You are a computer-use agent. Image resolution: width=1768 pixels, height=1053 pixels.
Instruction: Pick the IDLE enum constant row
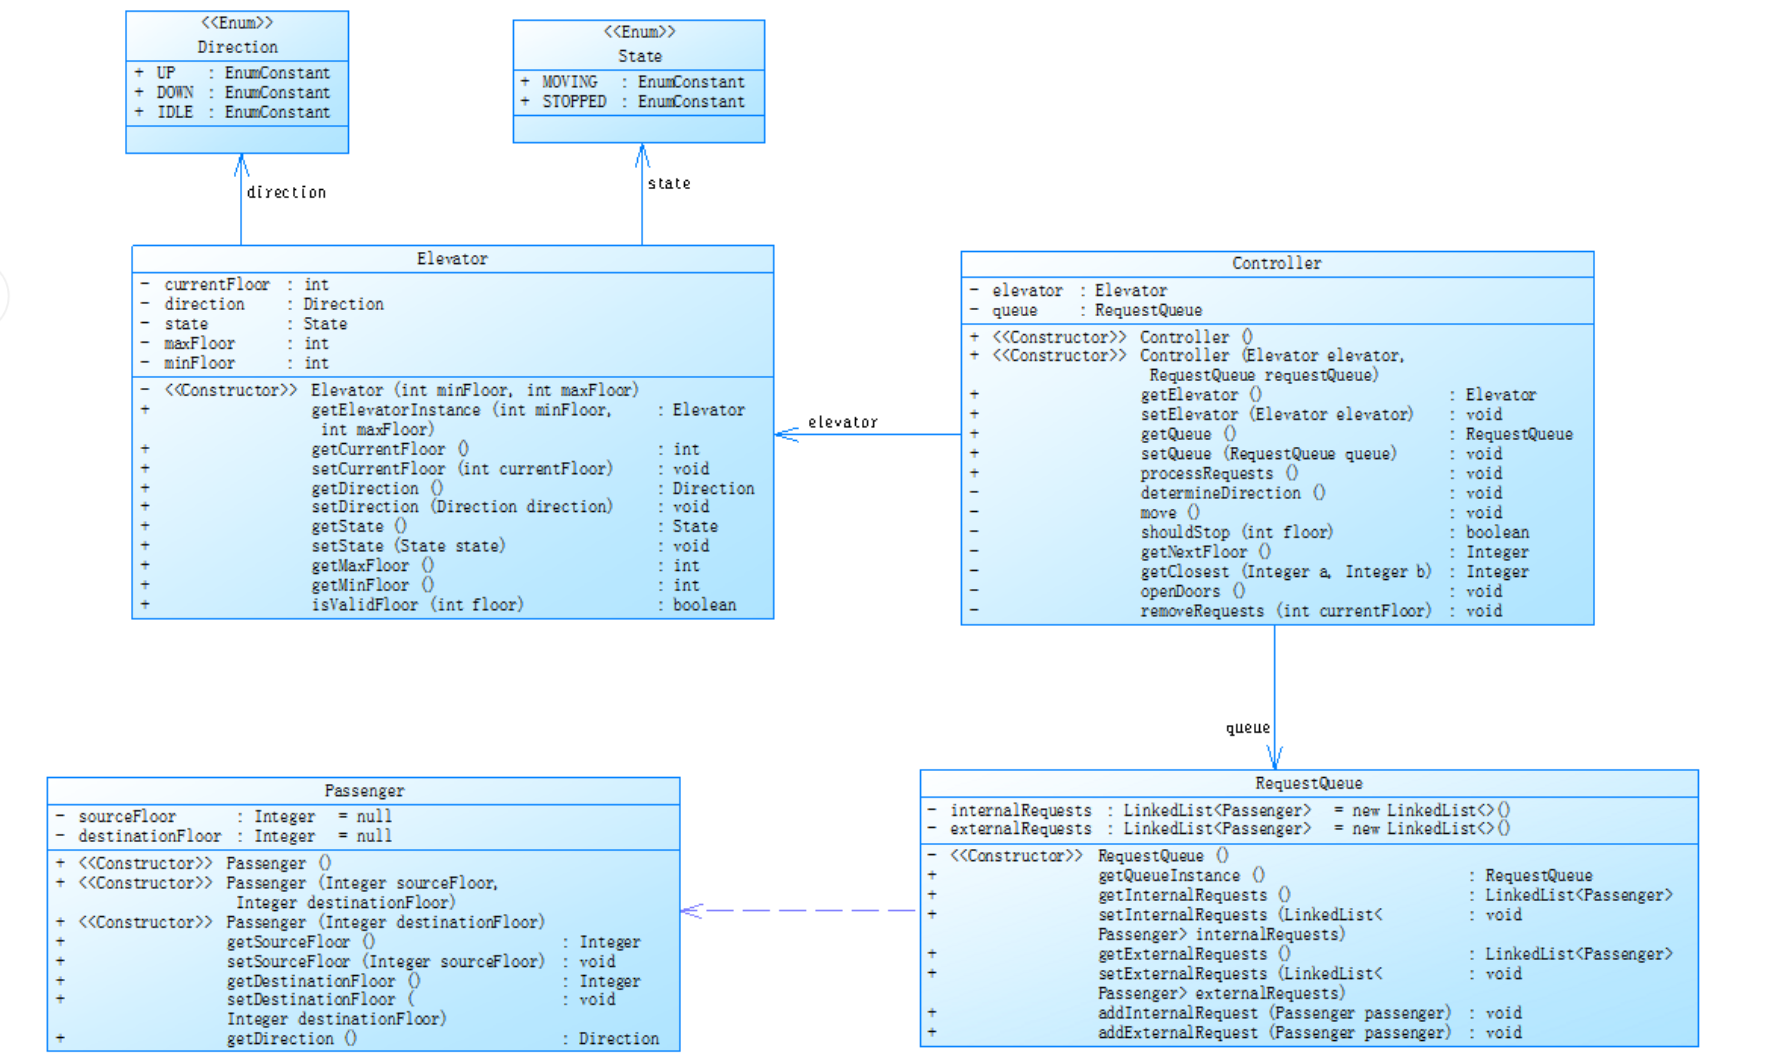click(x=232, y=112)
